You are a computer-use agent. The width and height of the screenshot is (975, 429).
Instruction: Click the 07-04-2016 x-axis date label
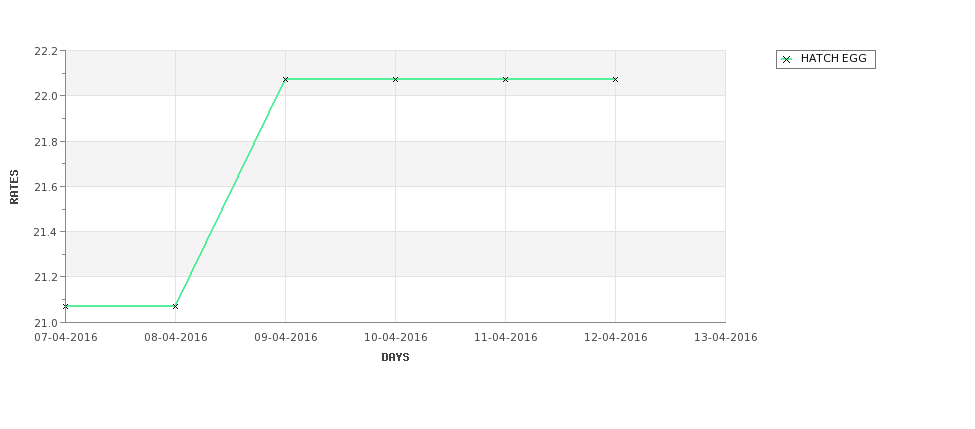click(x=66, y=337)
